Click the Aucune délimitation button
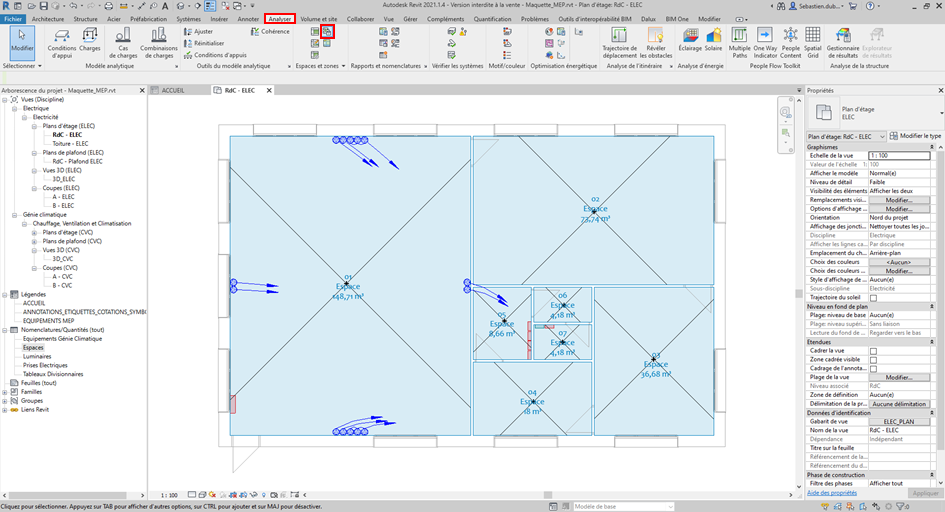This screenshot has width=945, height=512. [x=898, y=404]
